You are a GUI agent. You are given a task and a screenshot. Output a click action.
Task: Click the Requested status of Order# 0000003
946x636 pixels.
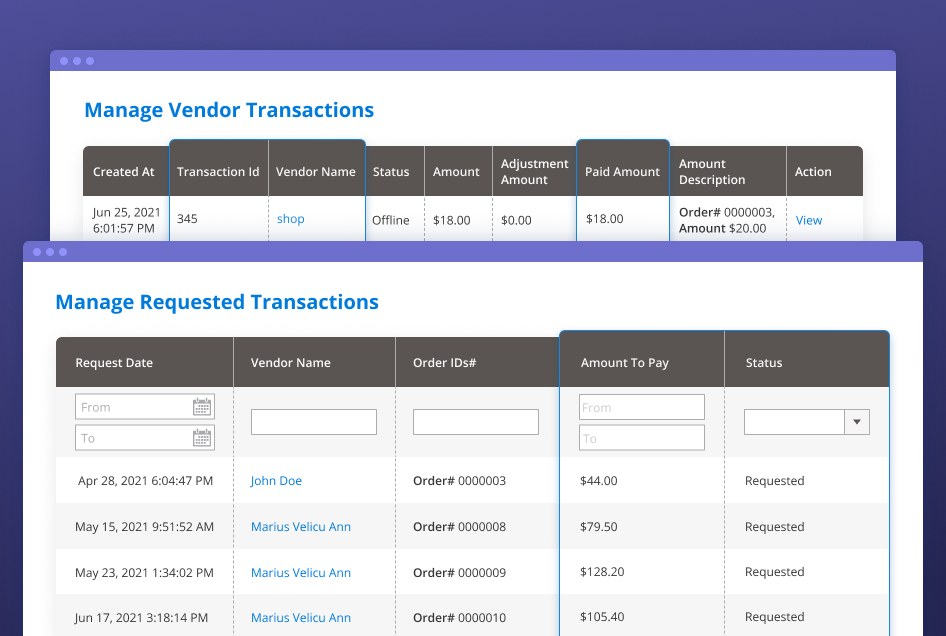774,480
